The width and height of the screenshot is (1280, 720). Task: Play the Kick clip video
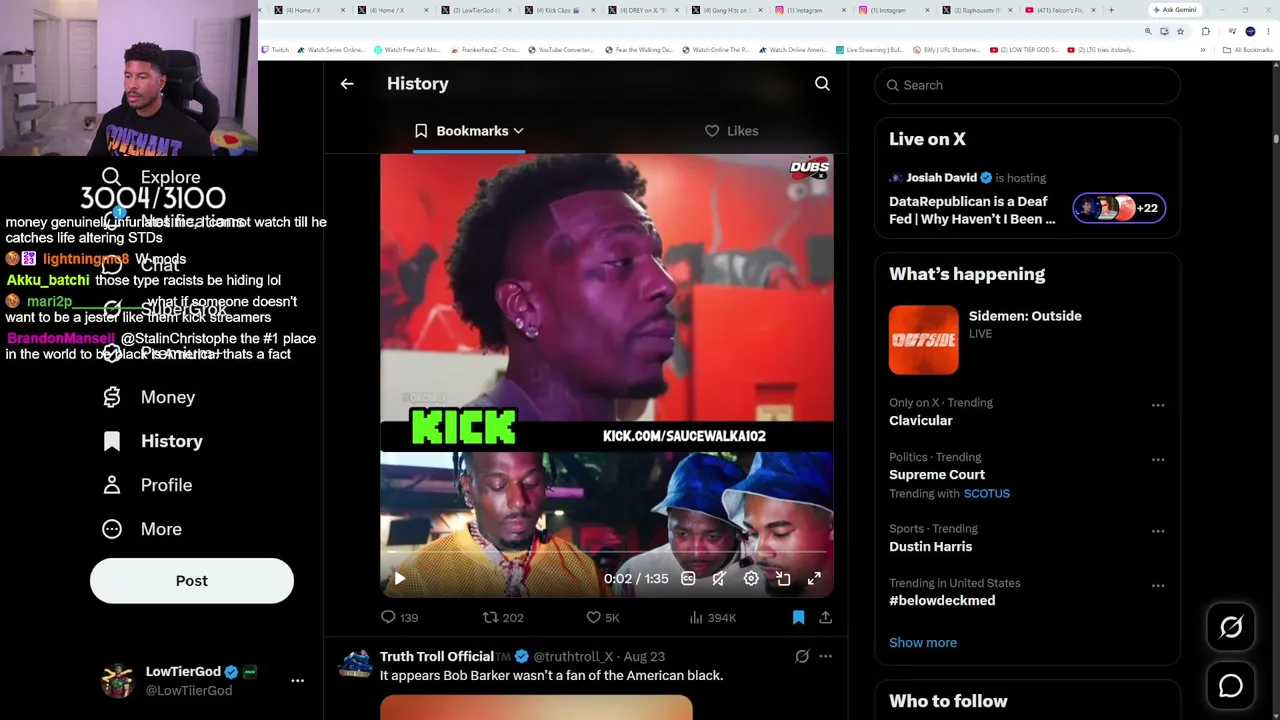[399, 578]
